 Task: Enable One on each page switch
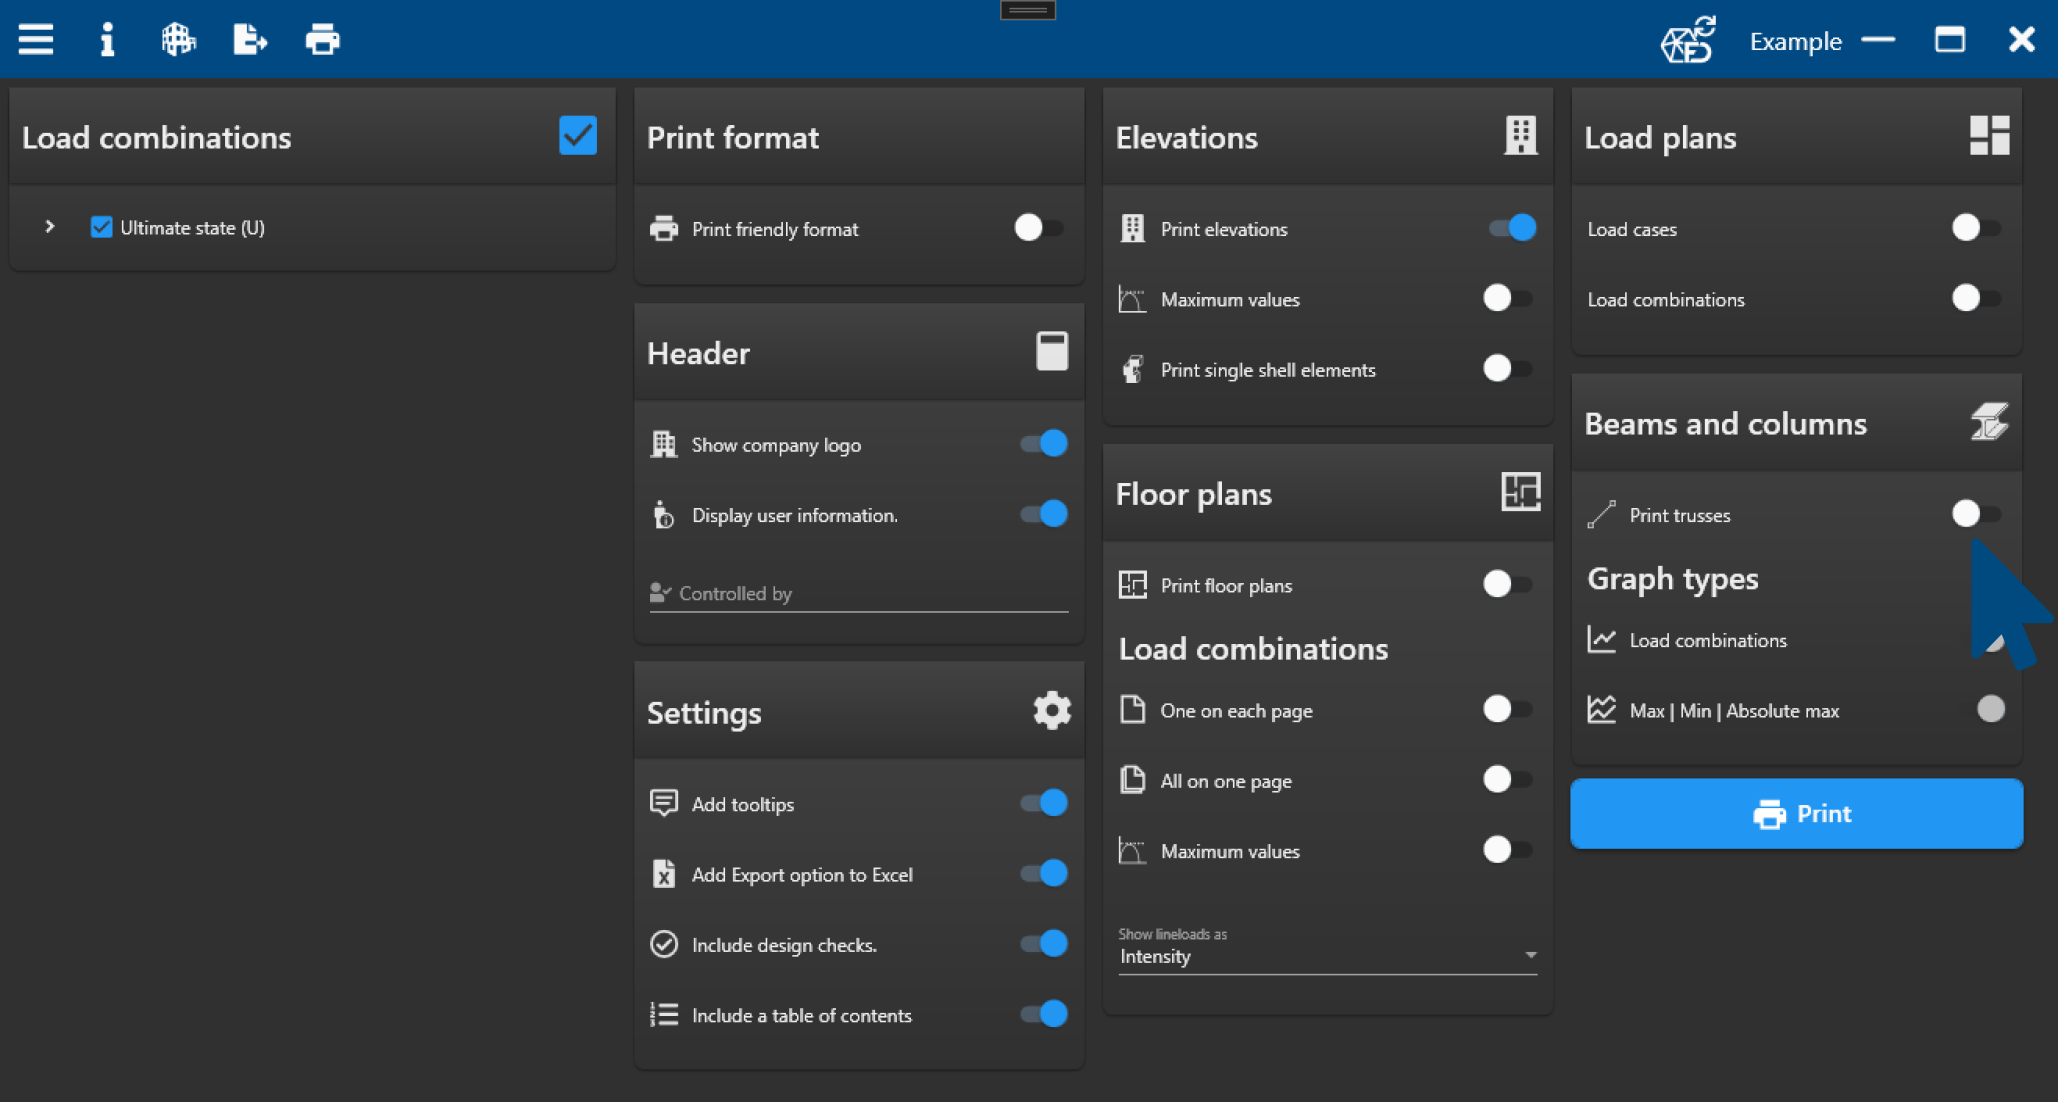1507,709
